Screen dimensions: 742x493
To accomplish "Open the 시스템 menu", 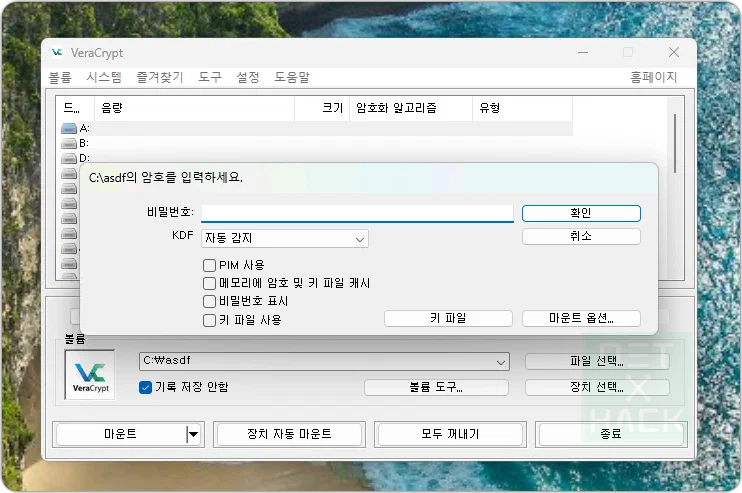I will pos(104,77).
